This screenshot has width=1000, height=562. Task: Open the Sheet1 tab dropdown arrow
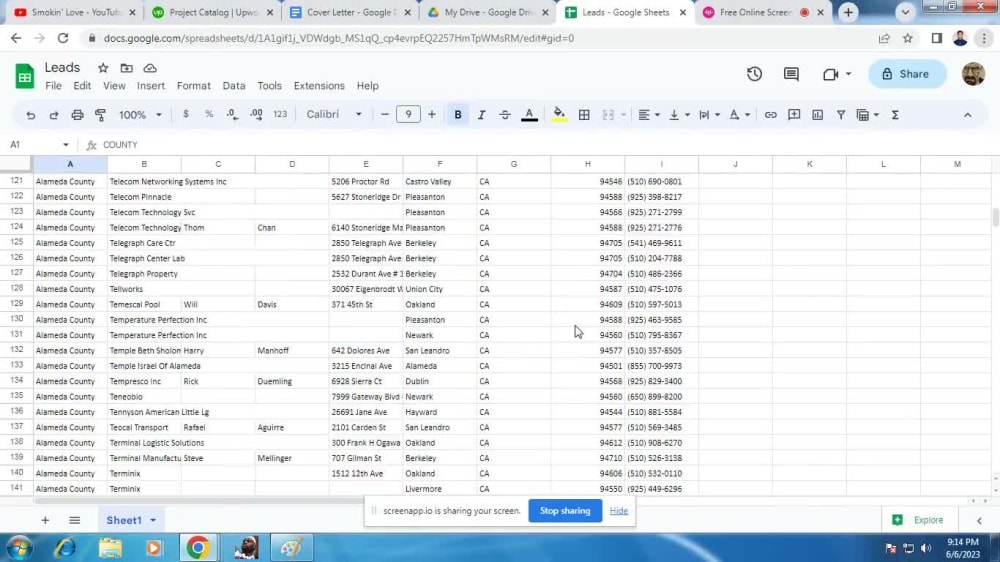tap(153, 521)
